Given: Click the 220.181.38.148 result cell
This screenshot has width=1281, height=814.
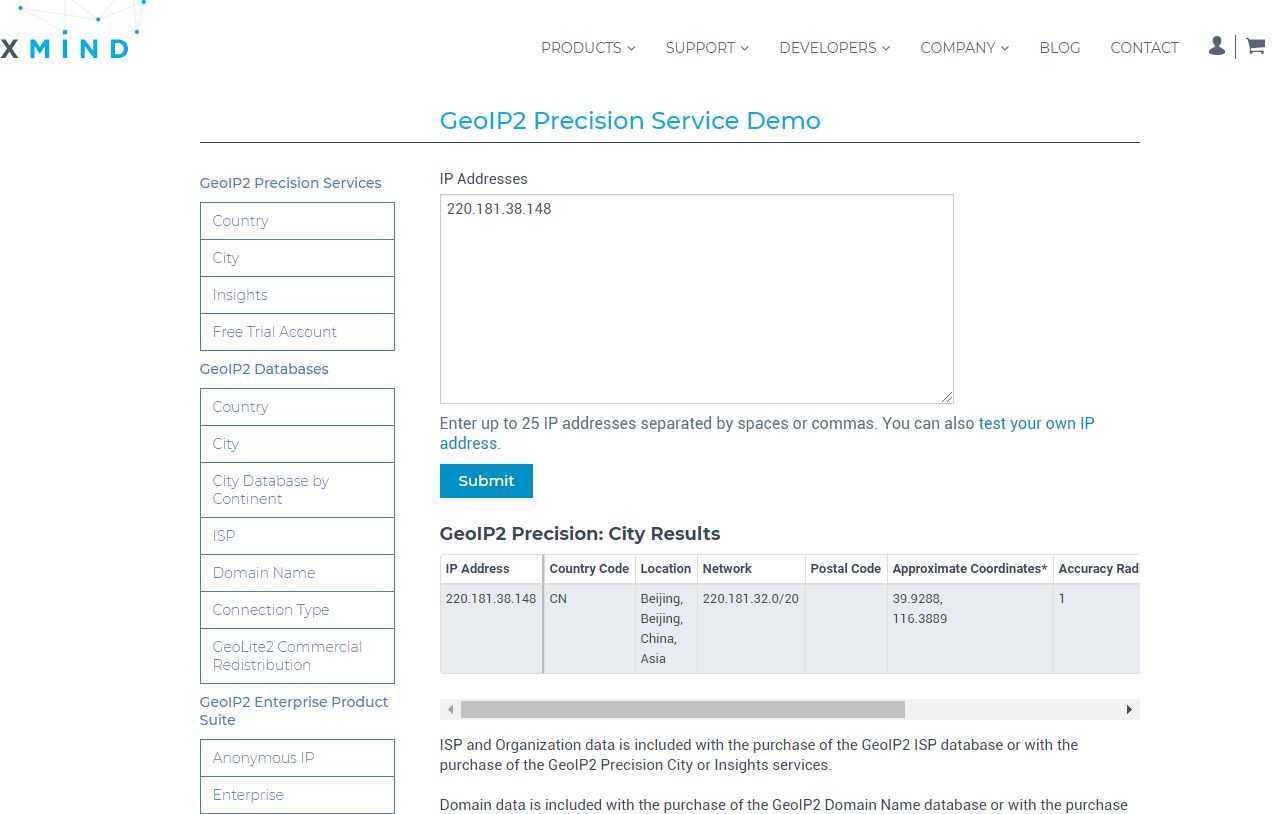Looking at the screenshot, I should point(491,629).
